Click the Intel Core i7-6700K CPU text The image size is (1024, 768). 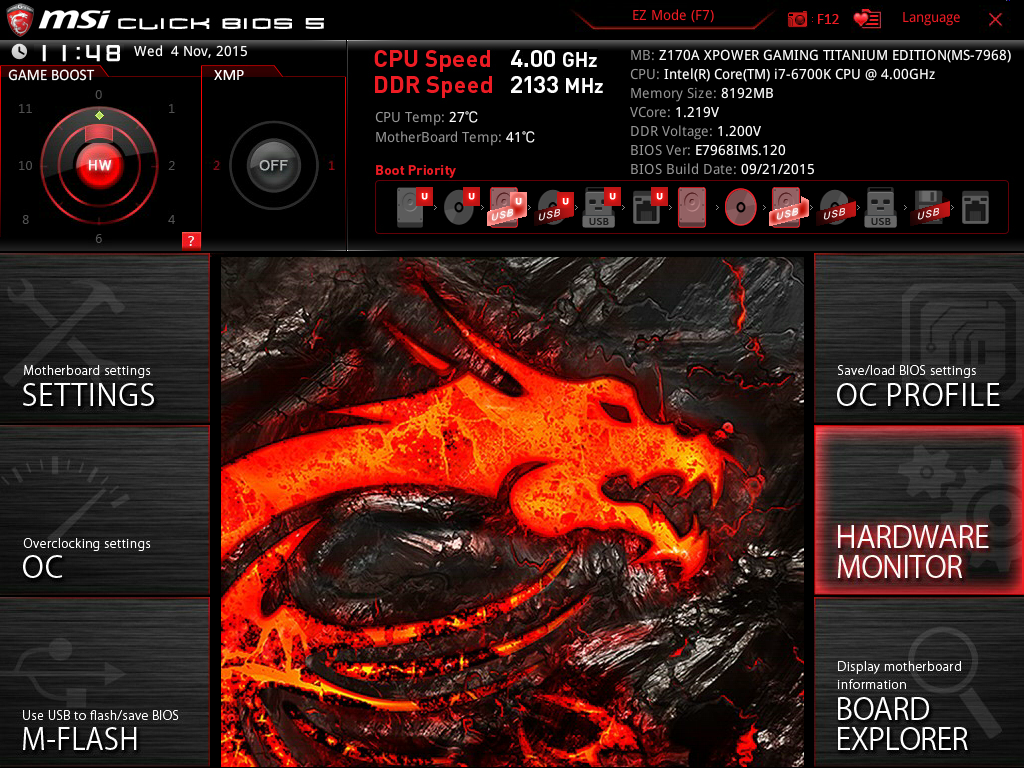tap(782, 74)
